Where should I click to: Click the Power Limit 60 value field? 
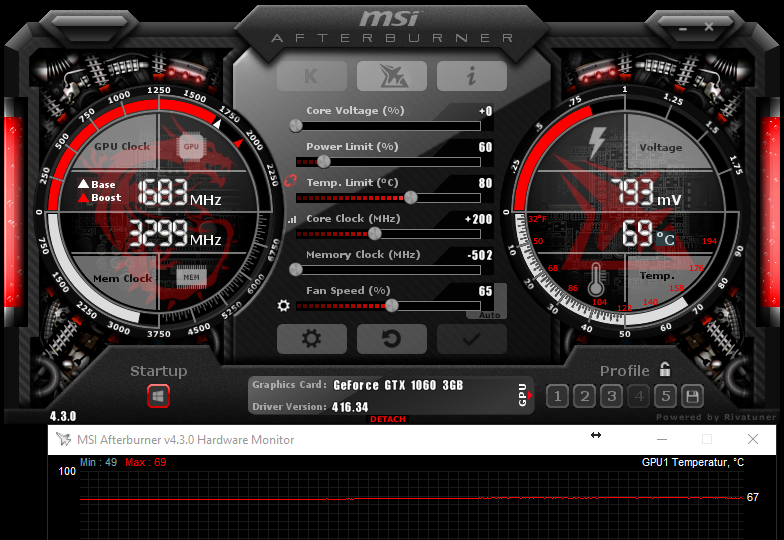click(x=485, y=147)
